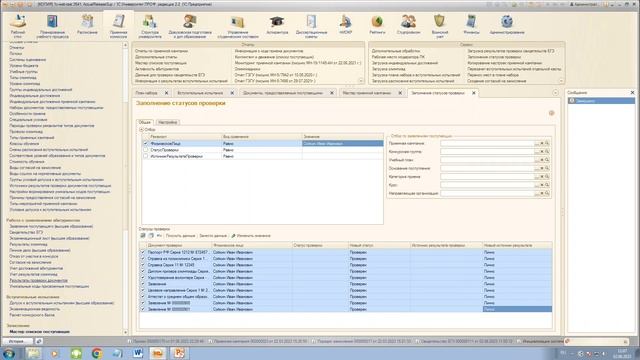The image size is (640, 360).
Task: Close the Сообщения panel
Action: coord(632,93)
